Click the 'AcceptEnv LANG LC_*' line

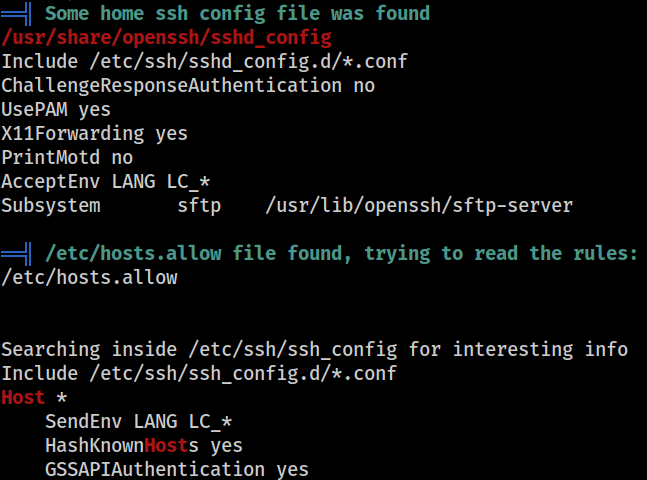pos(106,182)
